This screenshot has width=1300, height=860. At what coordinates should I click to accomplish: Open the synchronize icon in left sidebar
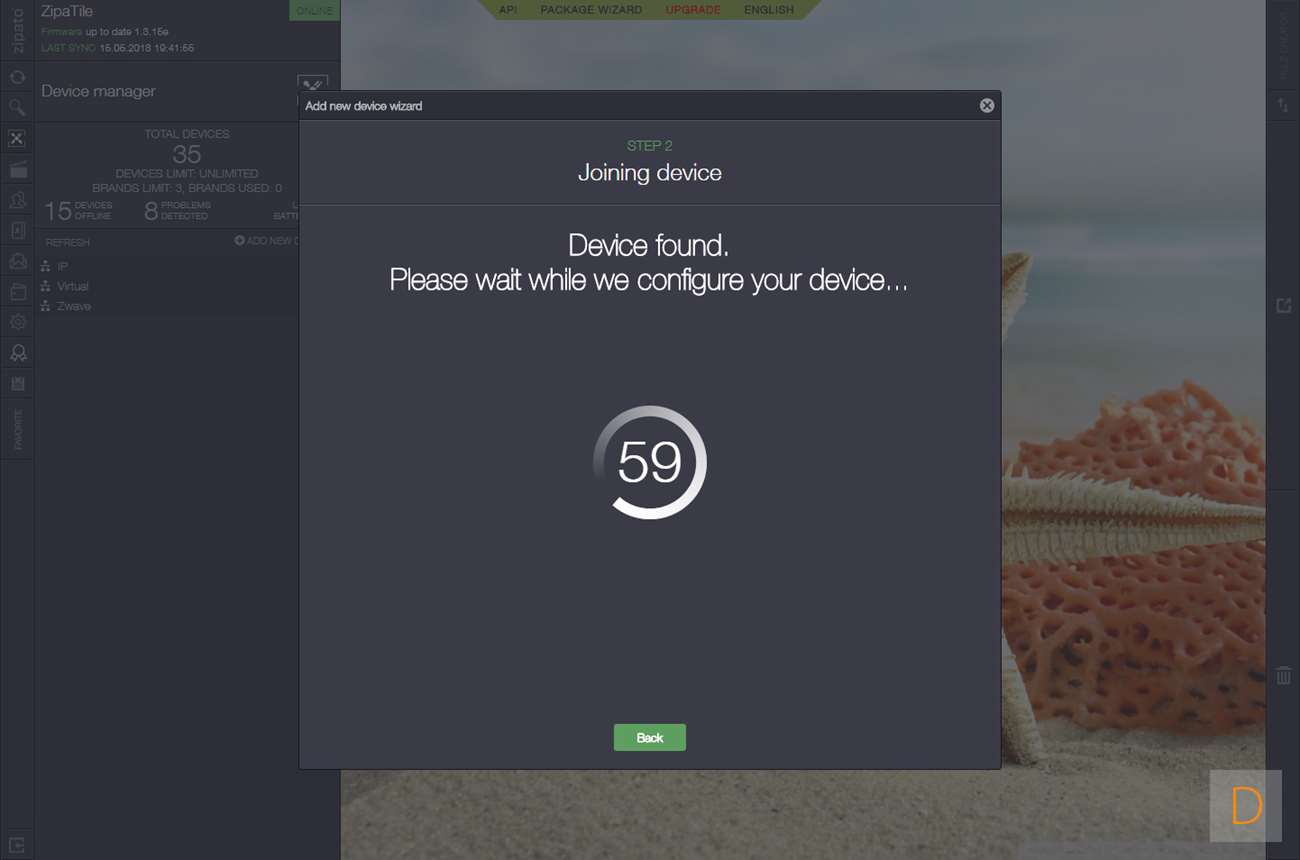pyautogui.click(x=17, y=77)
